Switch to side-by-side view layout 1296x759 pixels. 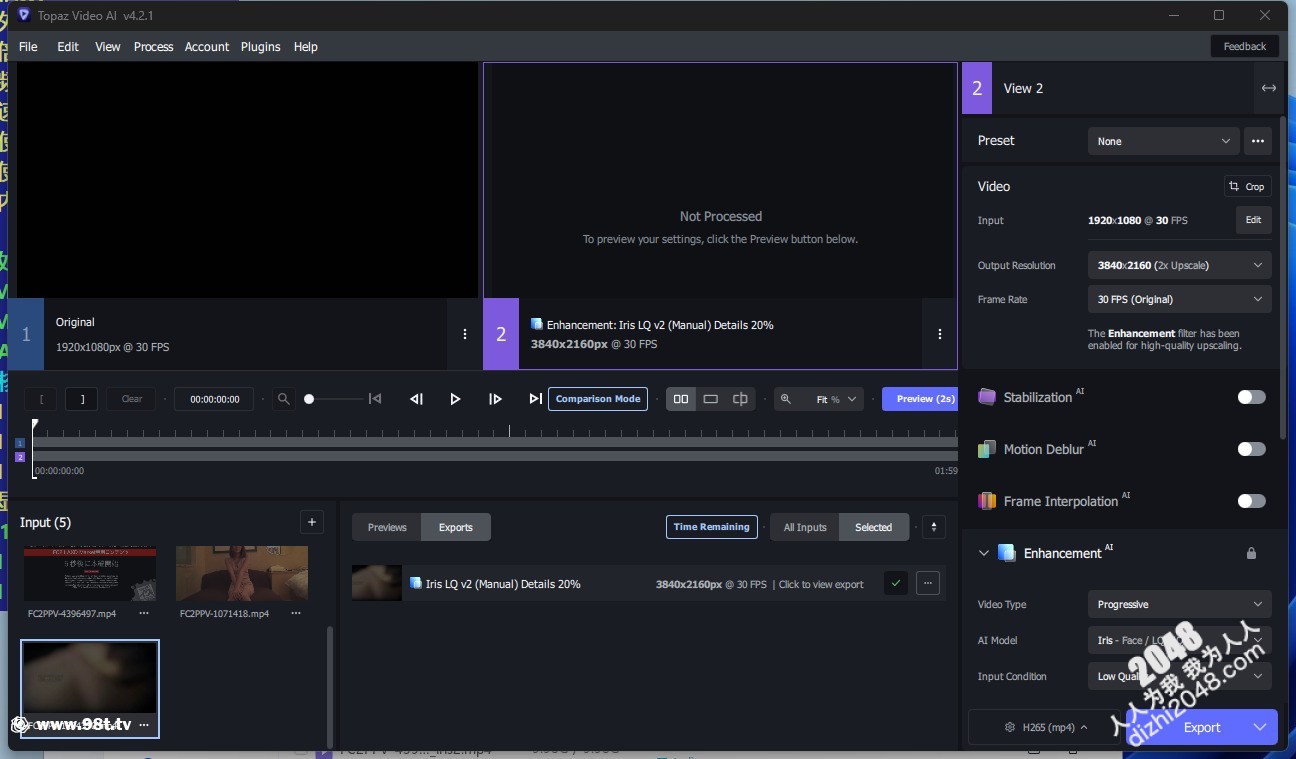click(681, 399)
